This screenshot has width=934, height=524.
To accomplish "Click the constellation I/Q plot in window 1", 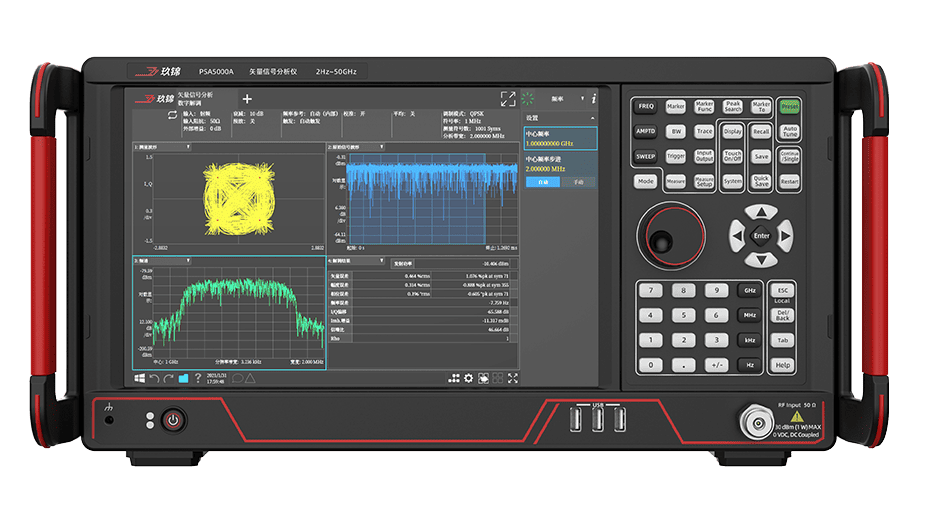I will (x=238, y=199).
